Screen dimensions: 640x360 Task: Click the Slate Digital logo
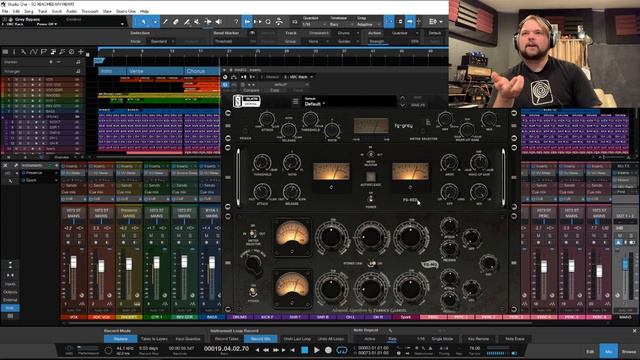click(x=247, y=101)
